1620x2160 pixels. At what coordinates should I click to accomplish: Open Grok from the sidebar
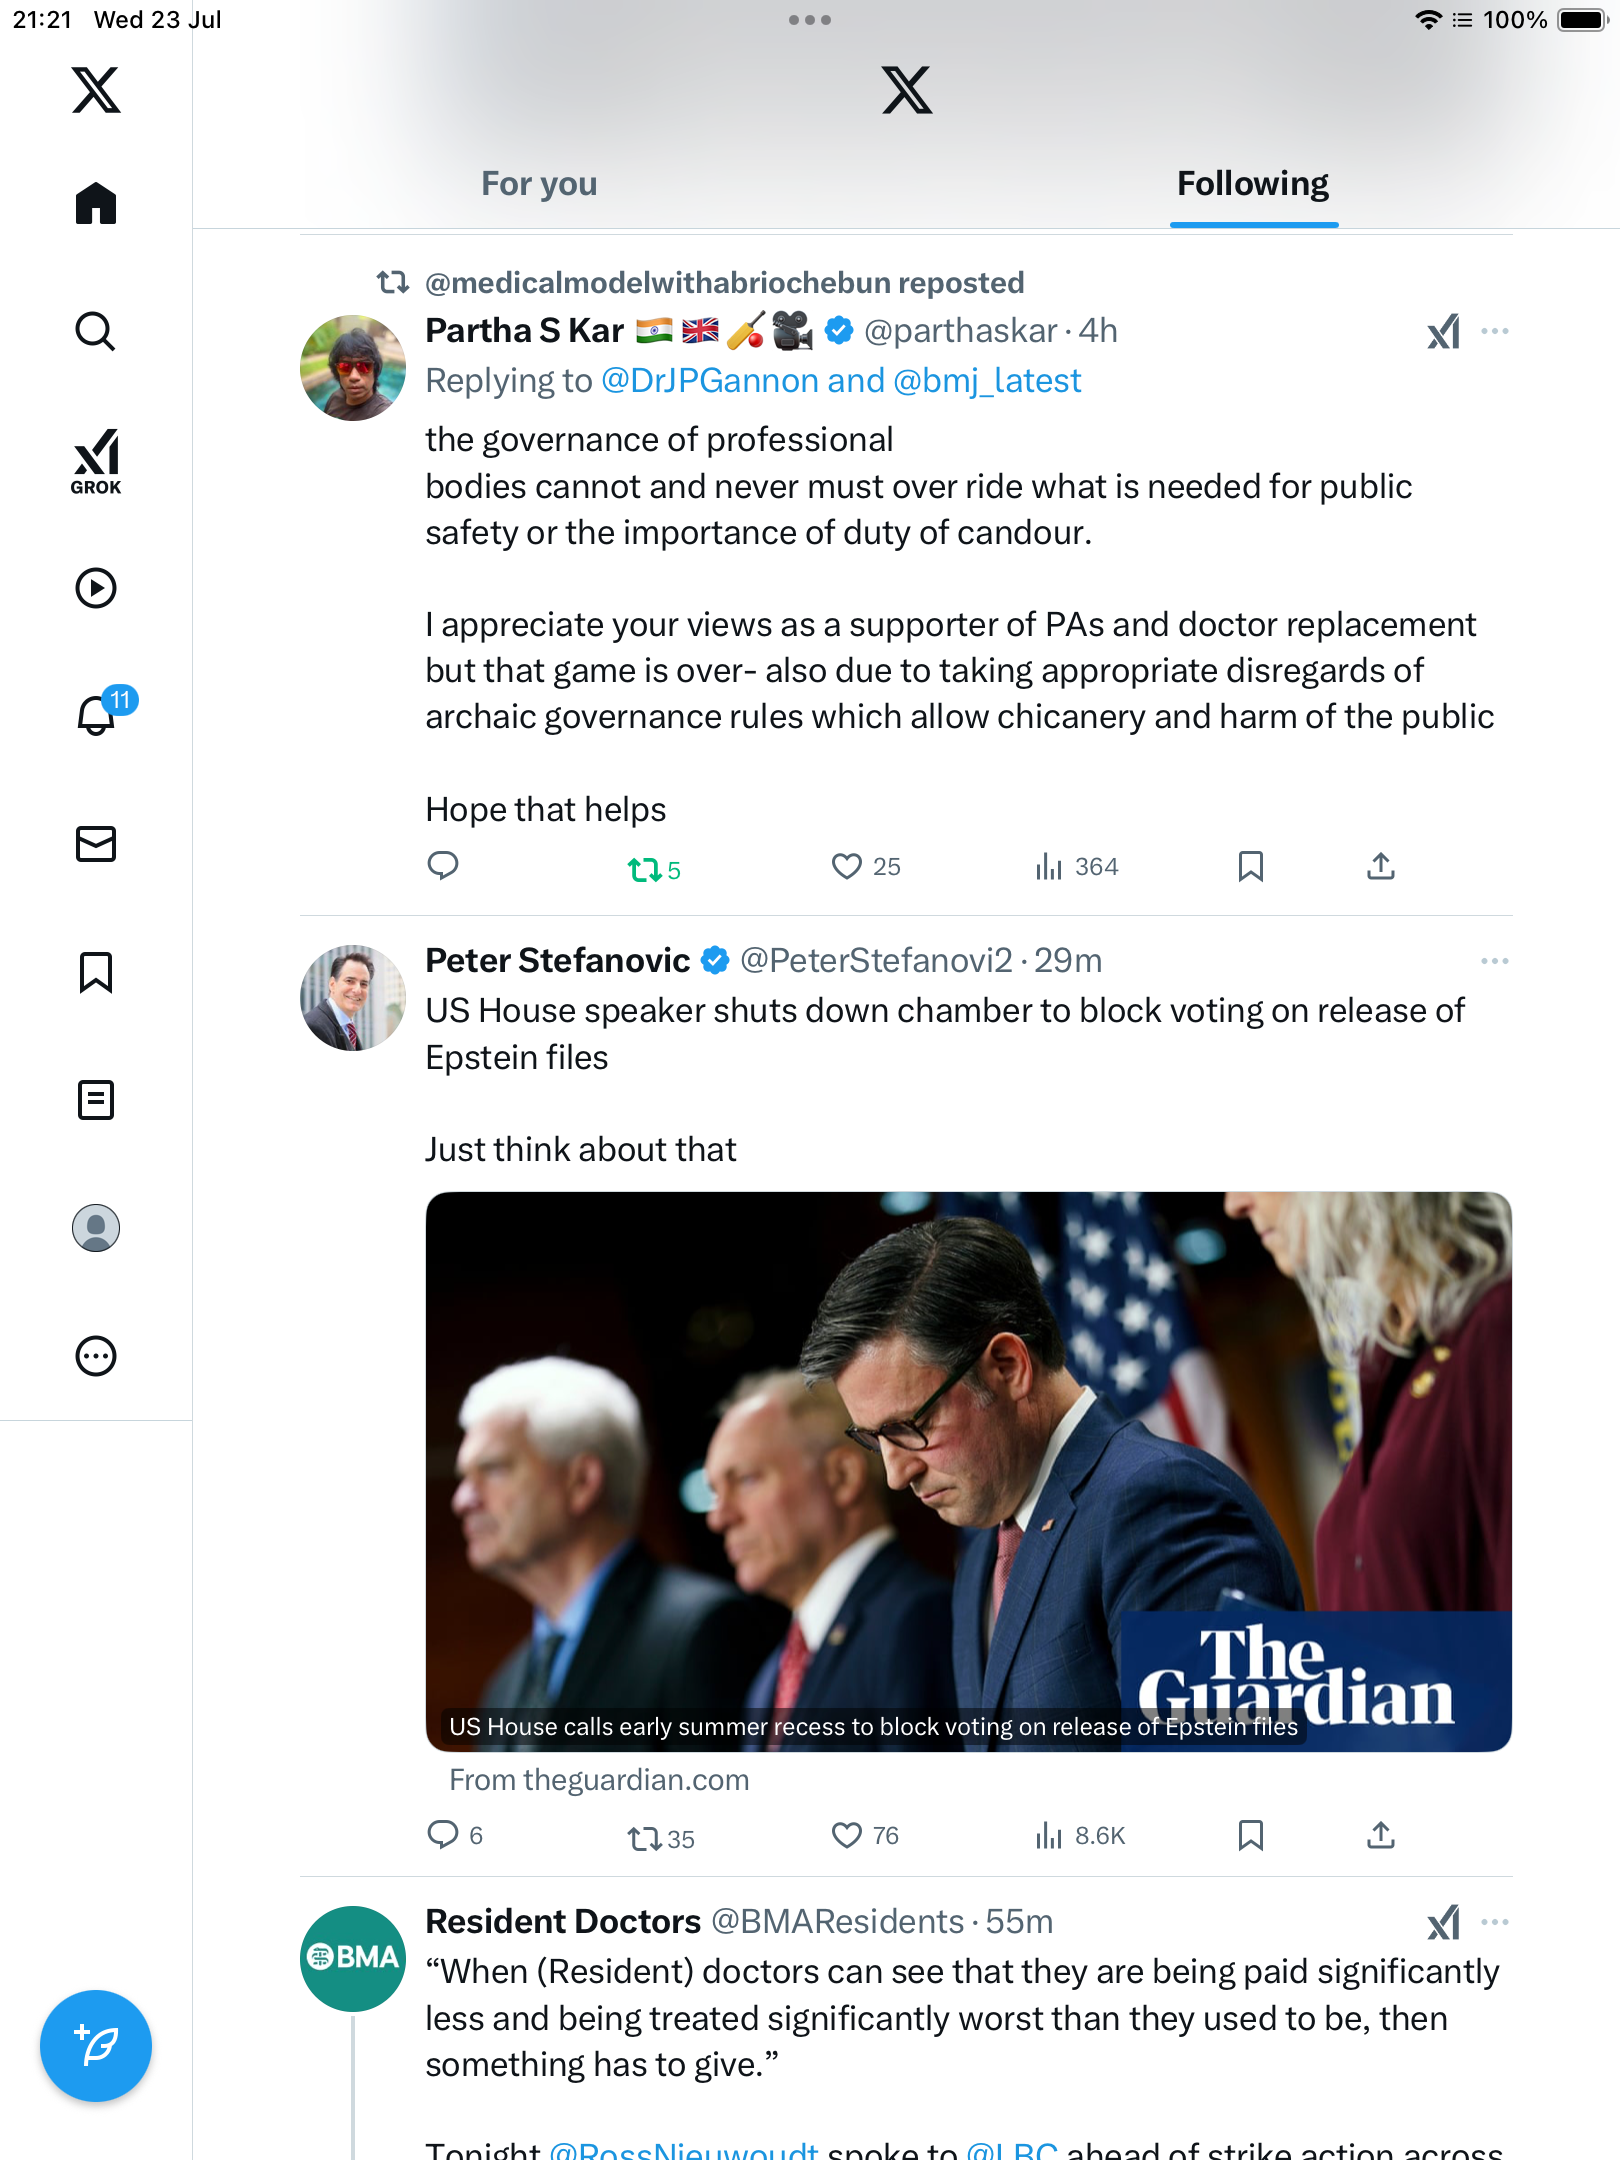(96, 462)
